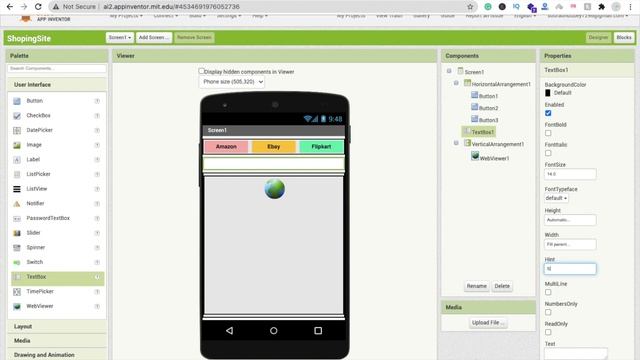Click the Delete component button
This screenshot has height=360, width=640.
[502, 286]
